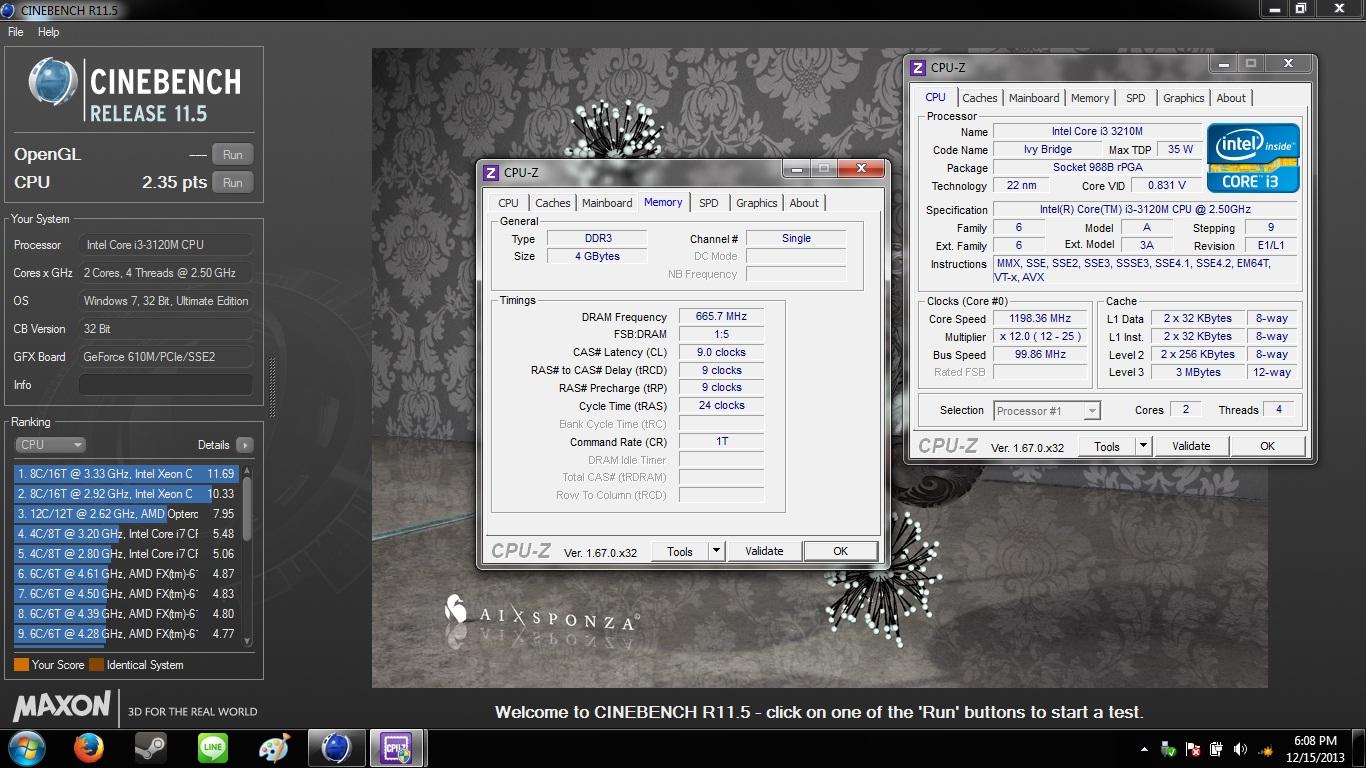1366x768 pixels.
Task: Switch to SPD tab in Memory window
Action: (709, 203)
